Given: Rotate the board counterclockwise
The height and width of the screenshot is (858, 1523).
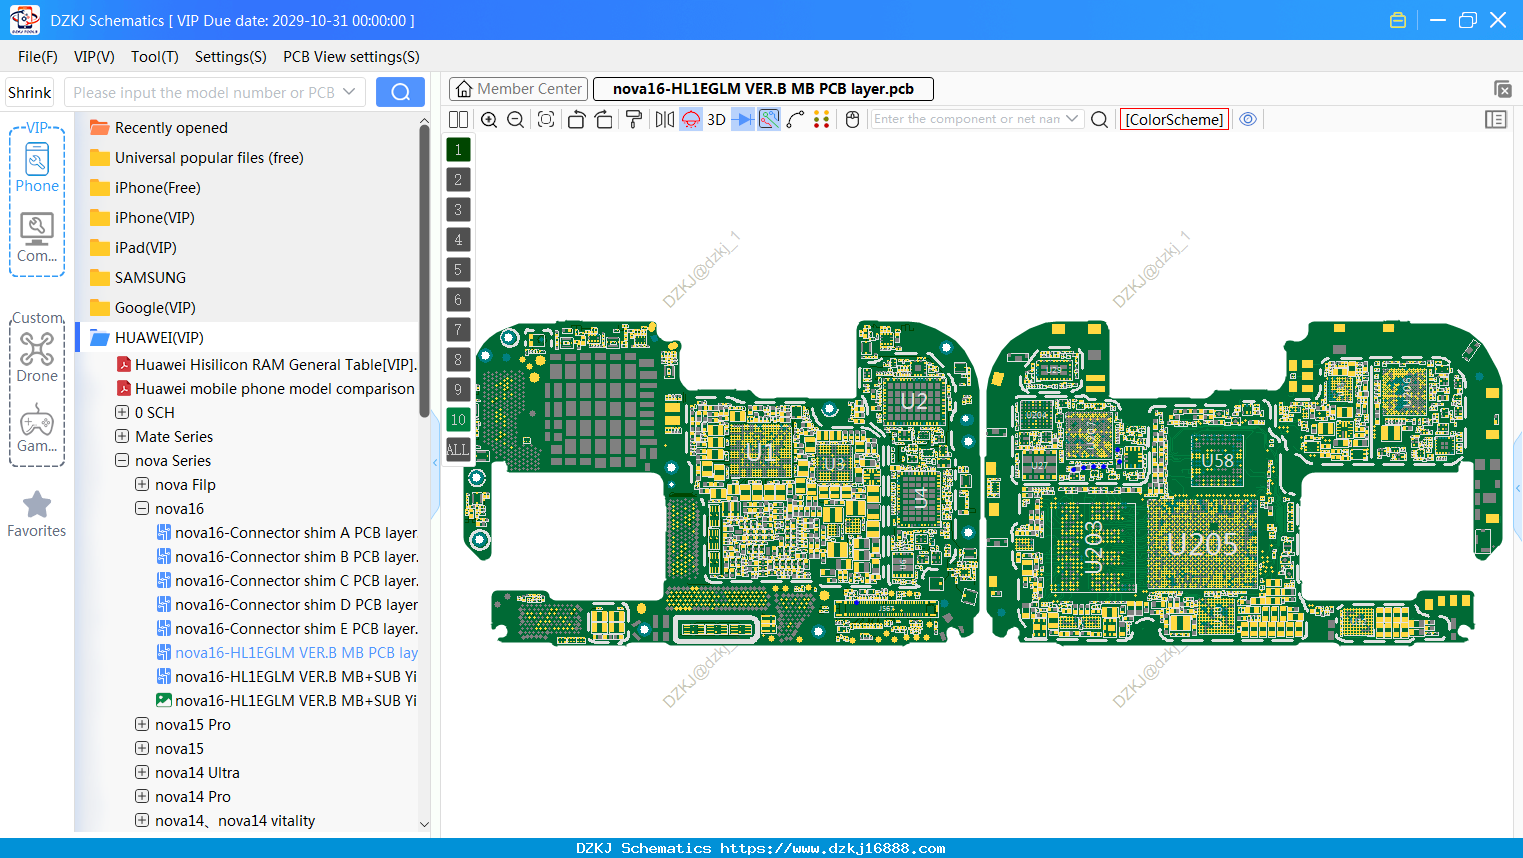Looking at the screenshot, I should [x=576, y=119].
